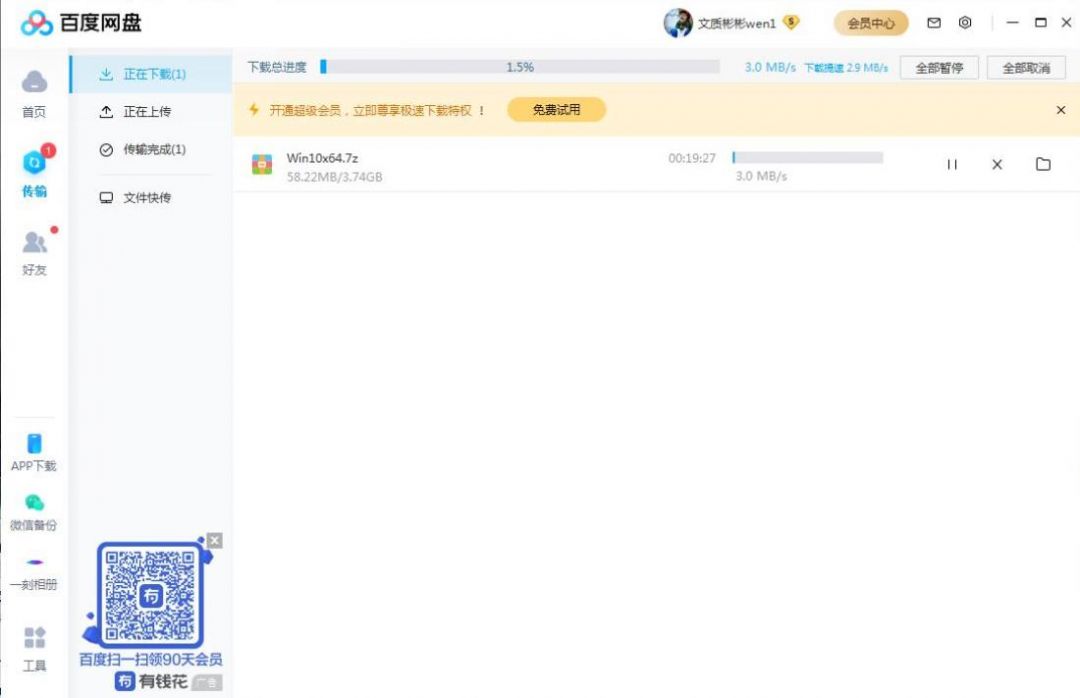Open the 工具 tools section

pos(34,649)
